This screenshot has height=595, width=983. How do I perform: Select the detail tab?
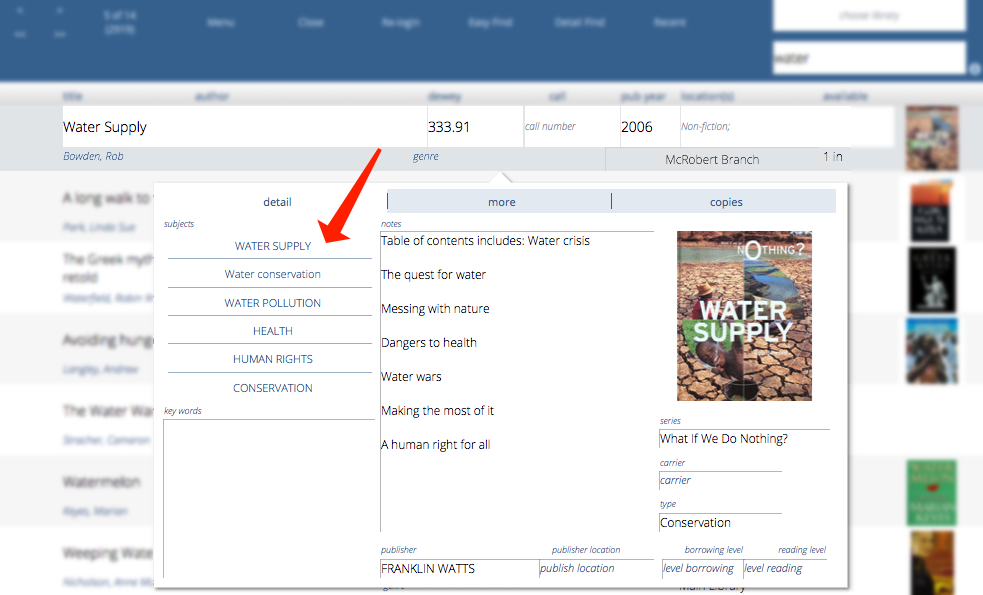point(277,202)
